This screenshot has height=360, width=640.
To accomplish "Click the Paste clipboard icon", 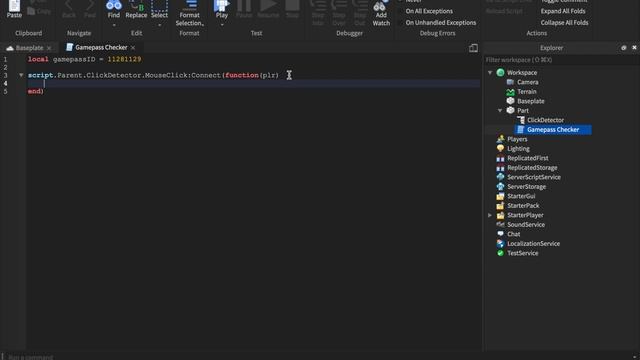I will 14,6.
